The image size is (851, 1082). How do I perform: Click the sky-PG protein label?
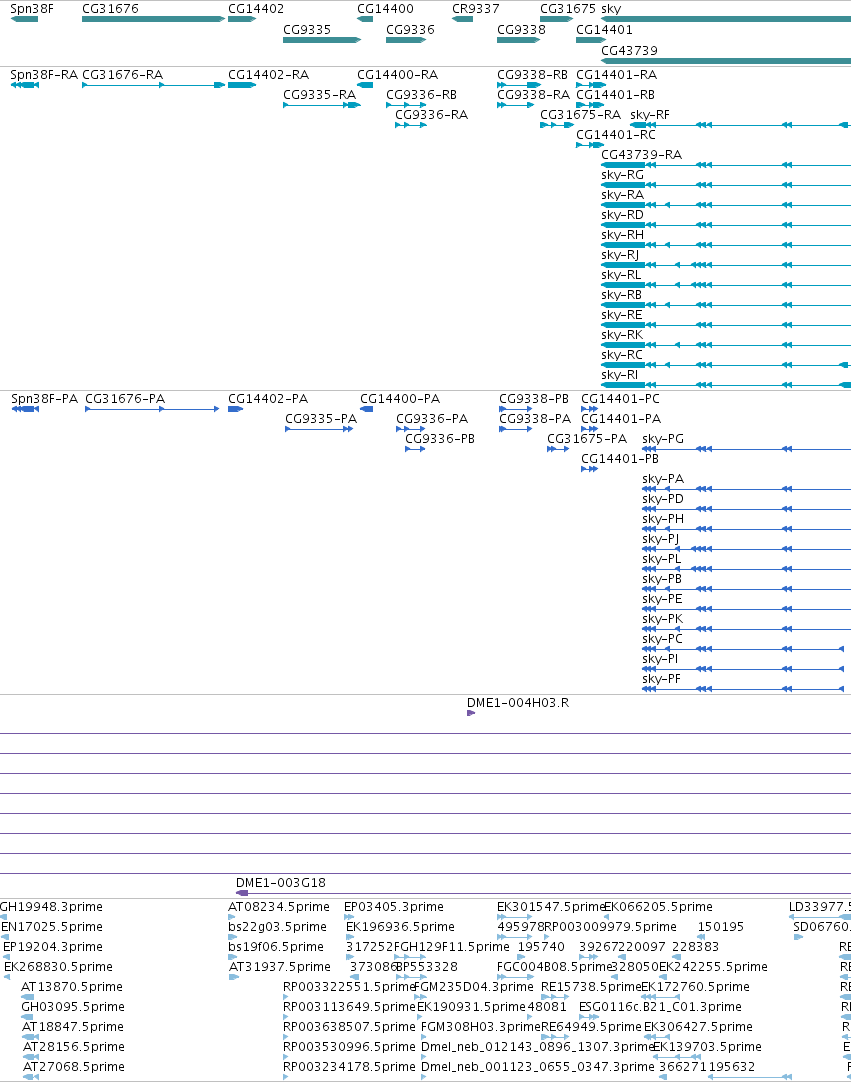tap(663, 439)
